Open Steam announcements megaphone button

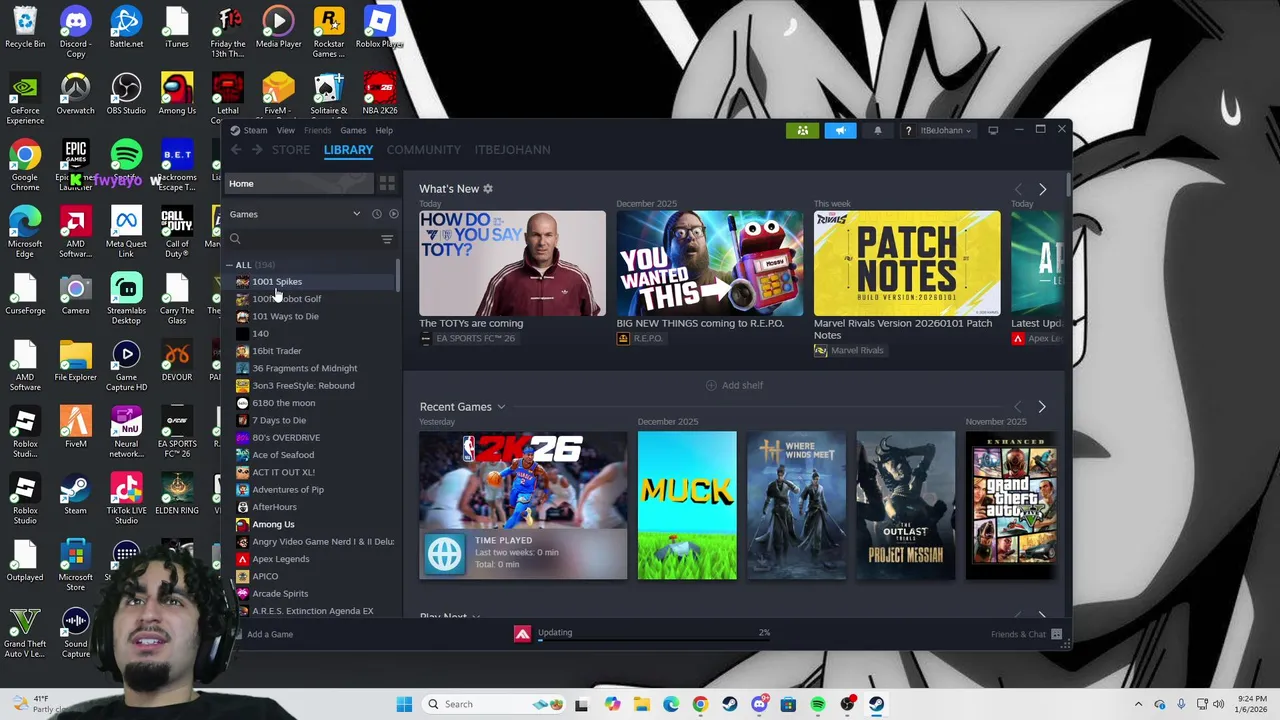point(840,130)
